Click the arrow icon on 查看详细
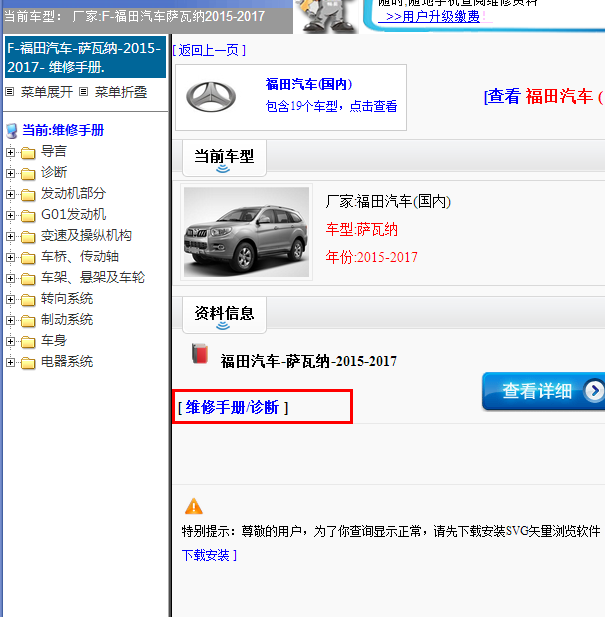This screenshot has width=605, height=617. (594, 391)
